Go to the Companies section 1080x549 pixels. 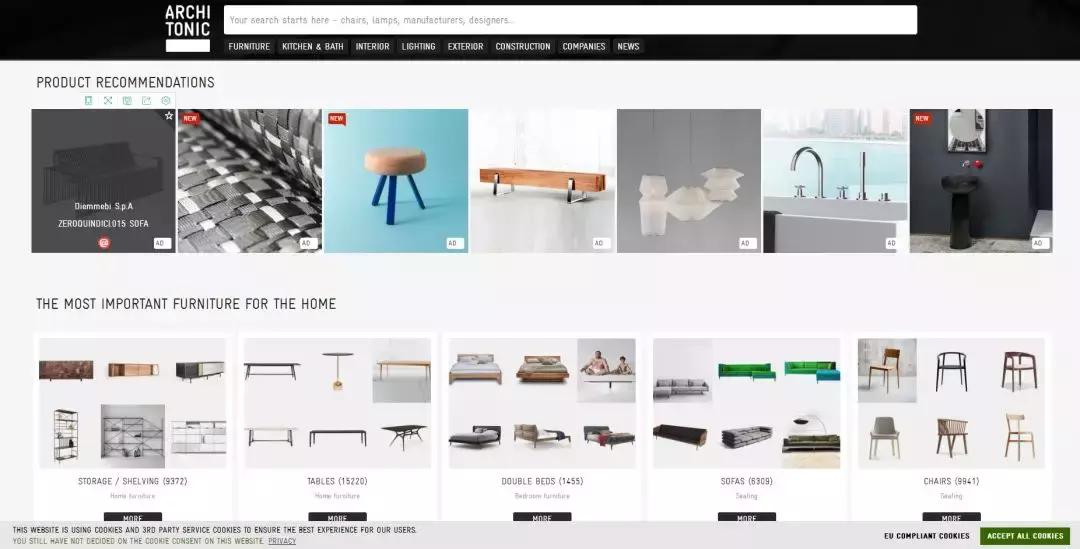pyautogui.click(x=584, y=46)
